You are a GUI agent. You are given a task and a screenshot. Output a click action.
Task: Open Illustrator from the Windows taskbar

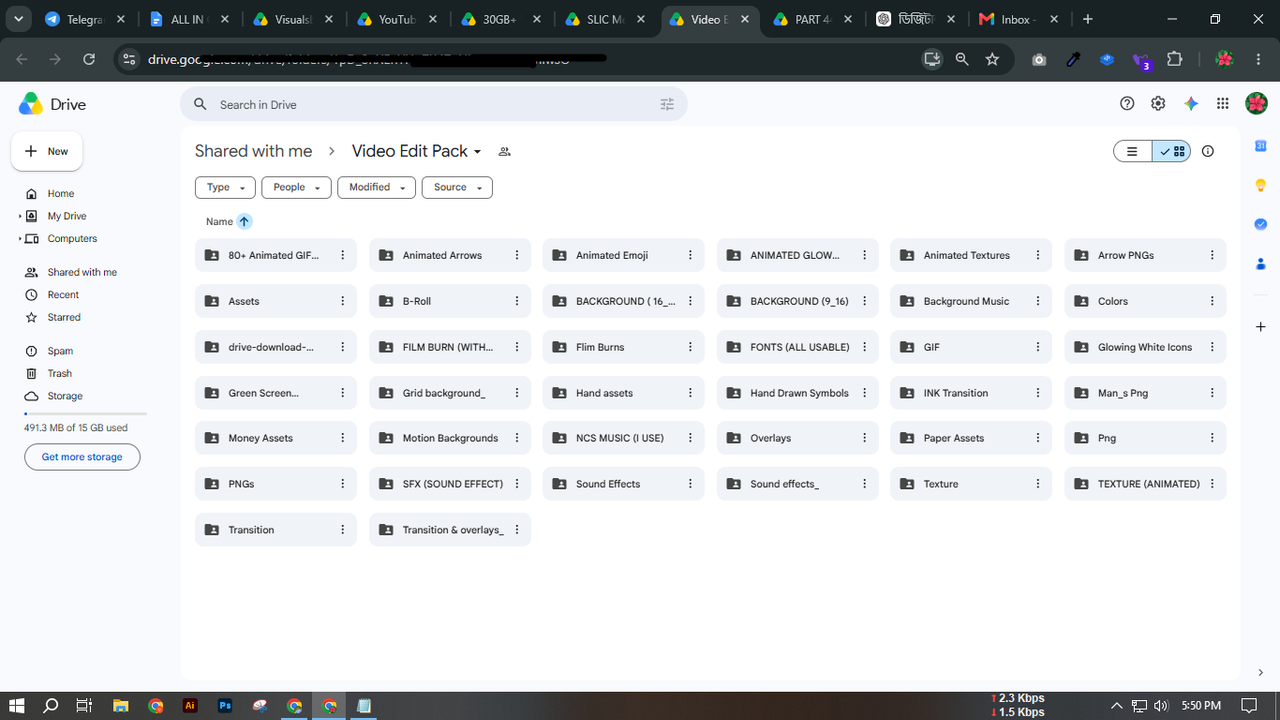[190, 706]
